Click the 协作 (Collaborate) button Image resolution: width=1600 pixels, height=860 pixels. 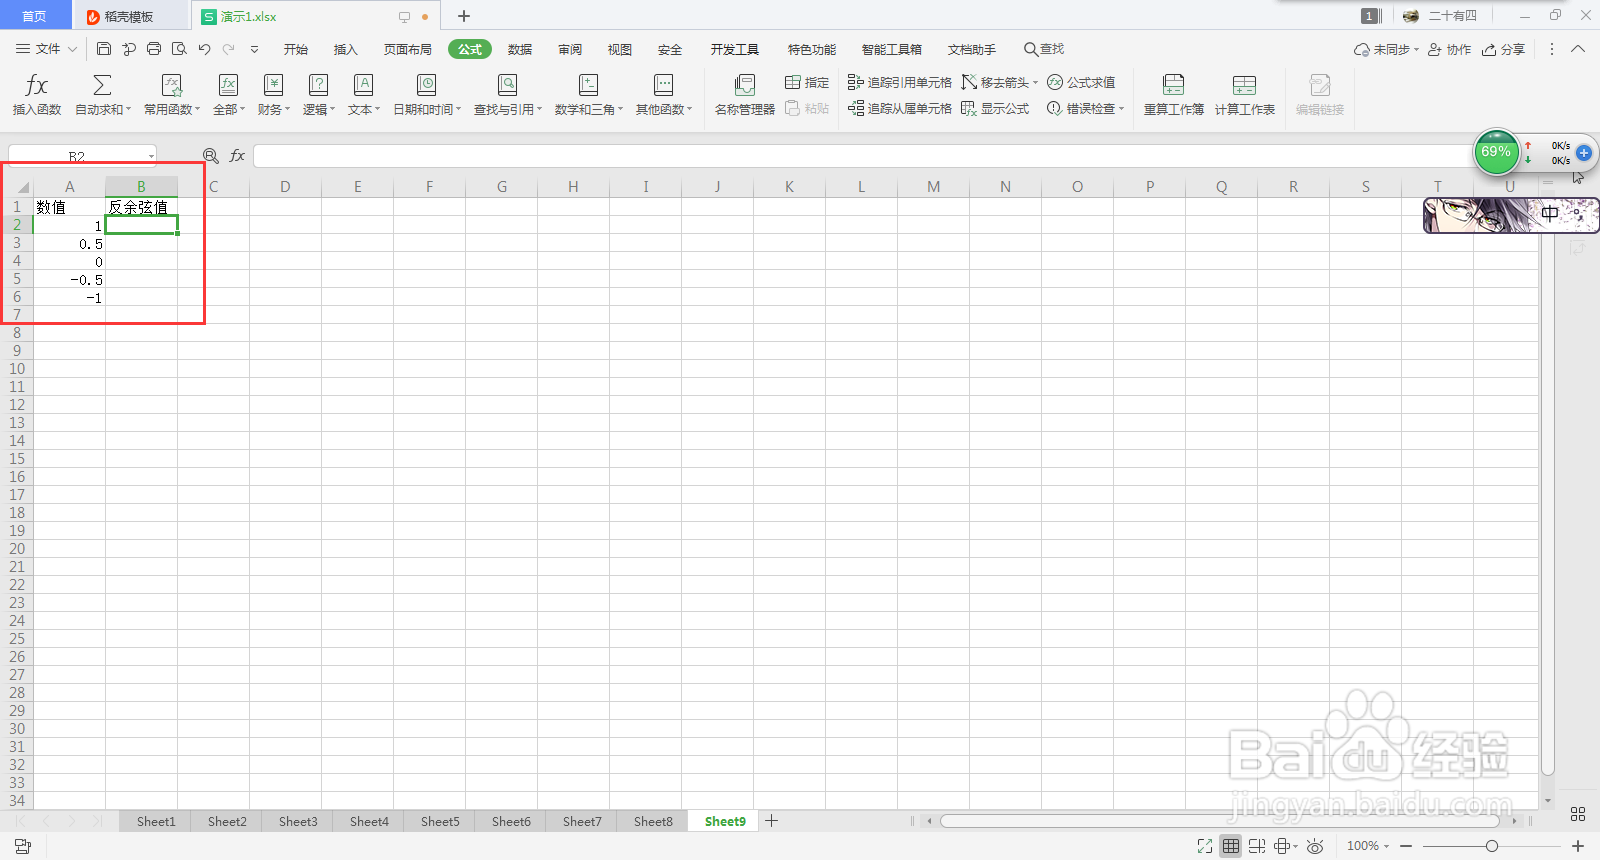[1450, 49]
